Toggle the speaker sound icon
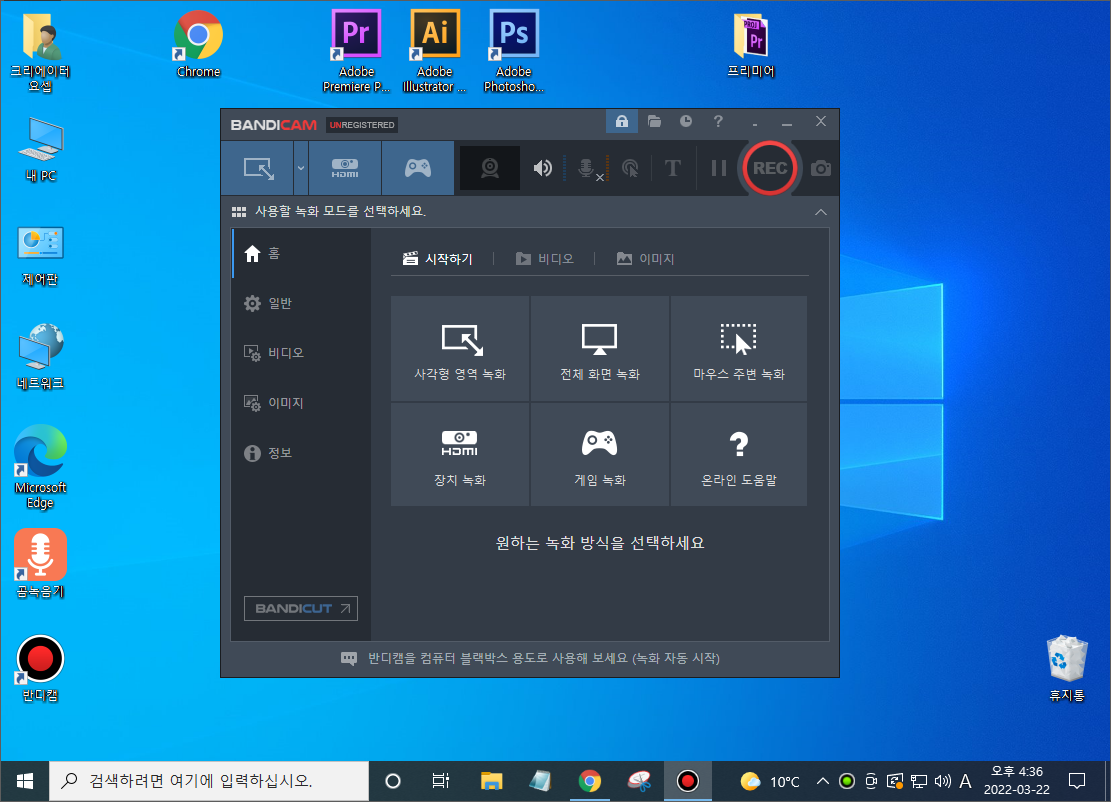Screen dimensions: 1111x802 tap(543, 168)
